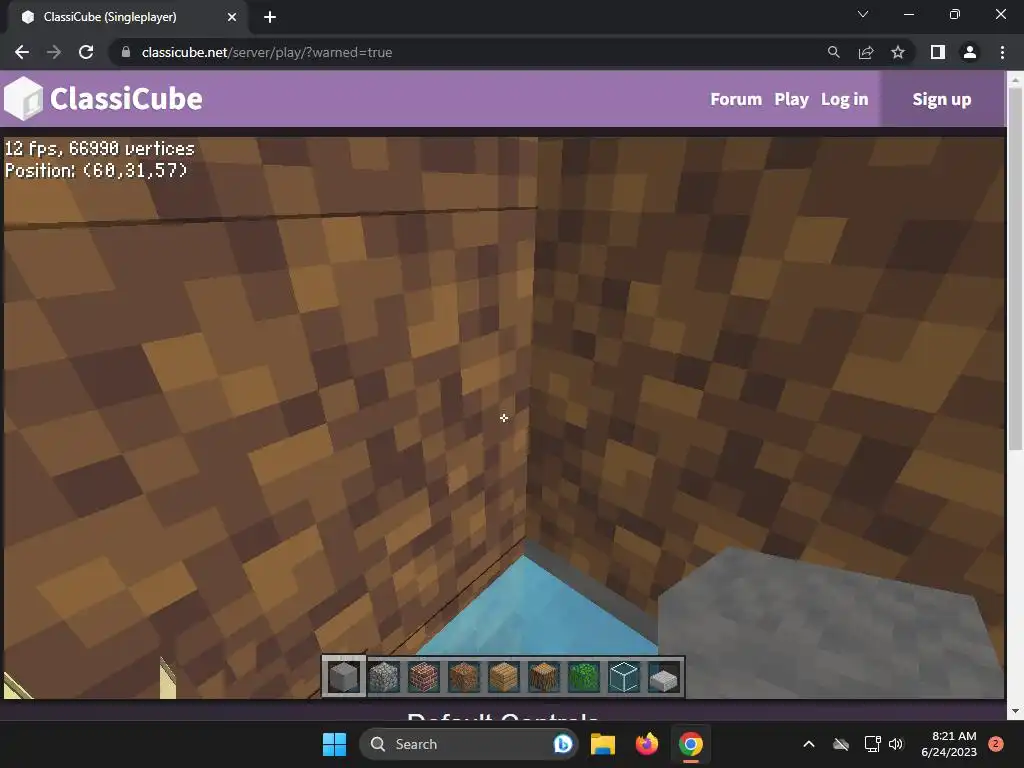Open Bing chat icon in search
1024x768 pixels.
pyautogui.click(x=562, y=744)
